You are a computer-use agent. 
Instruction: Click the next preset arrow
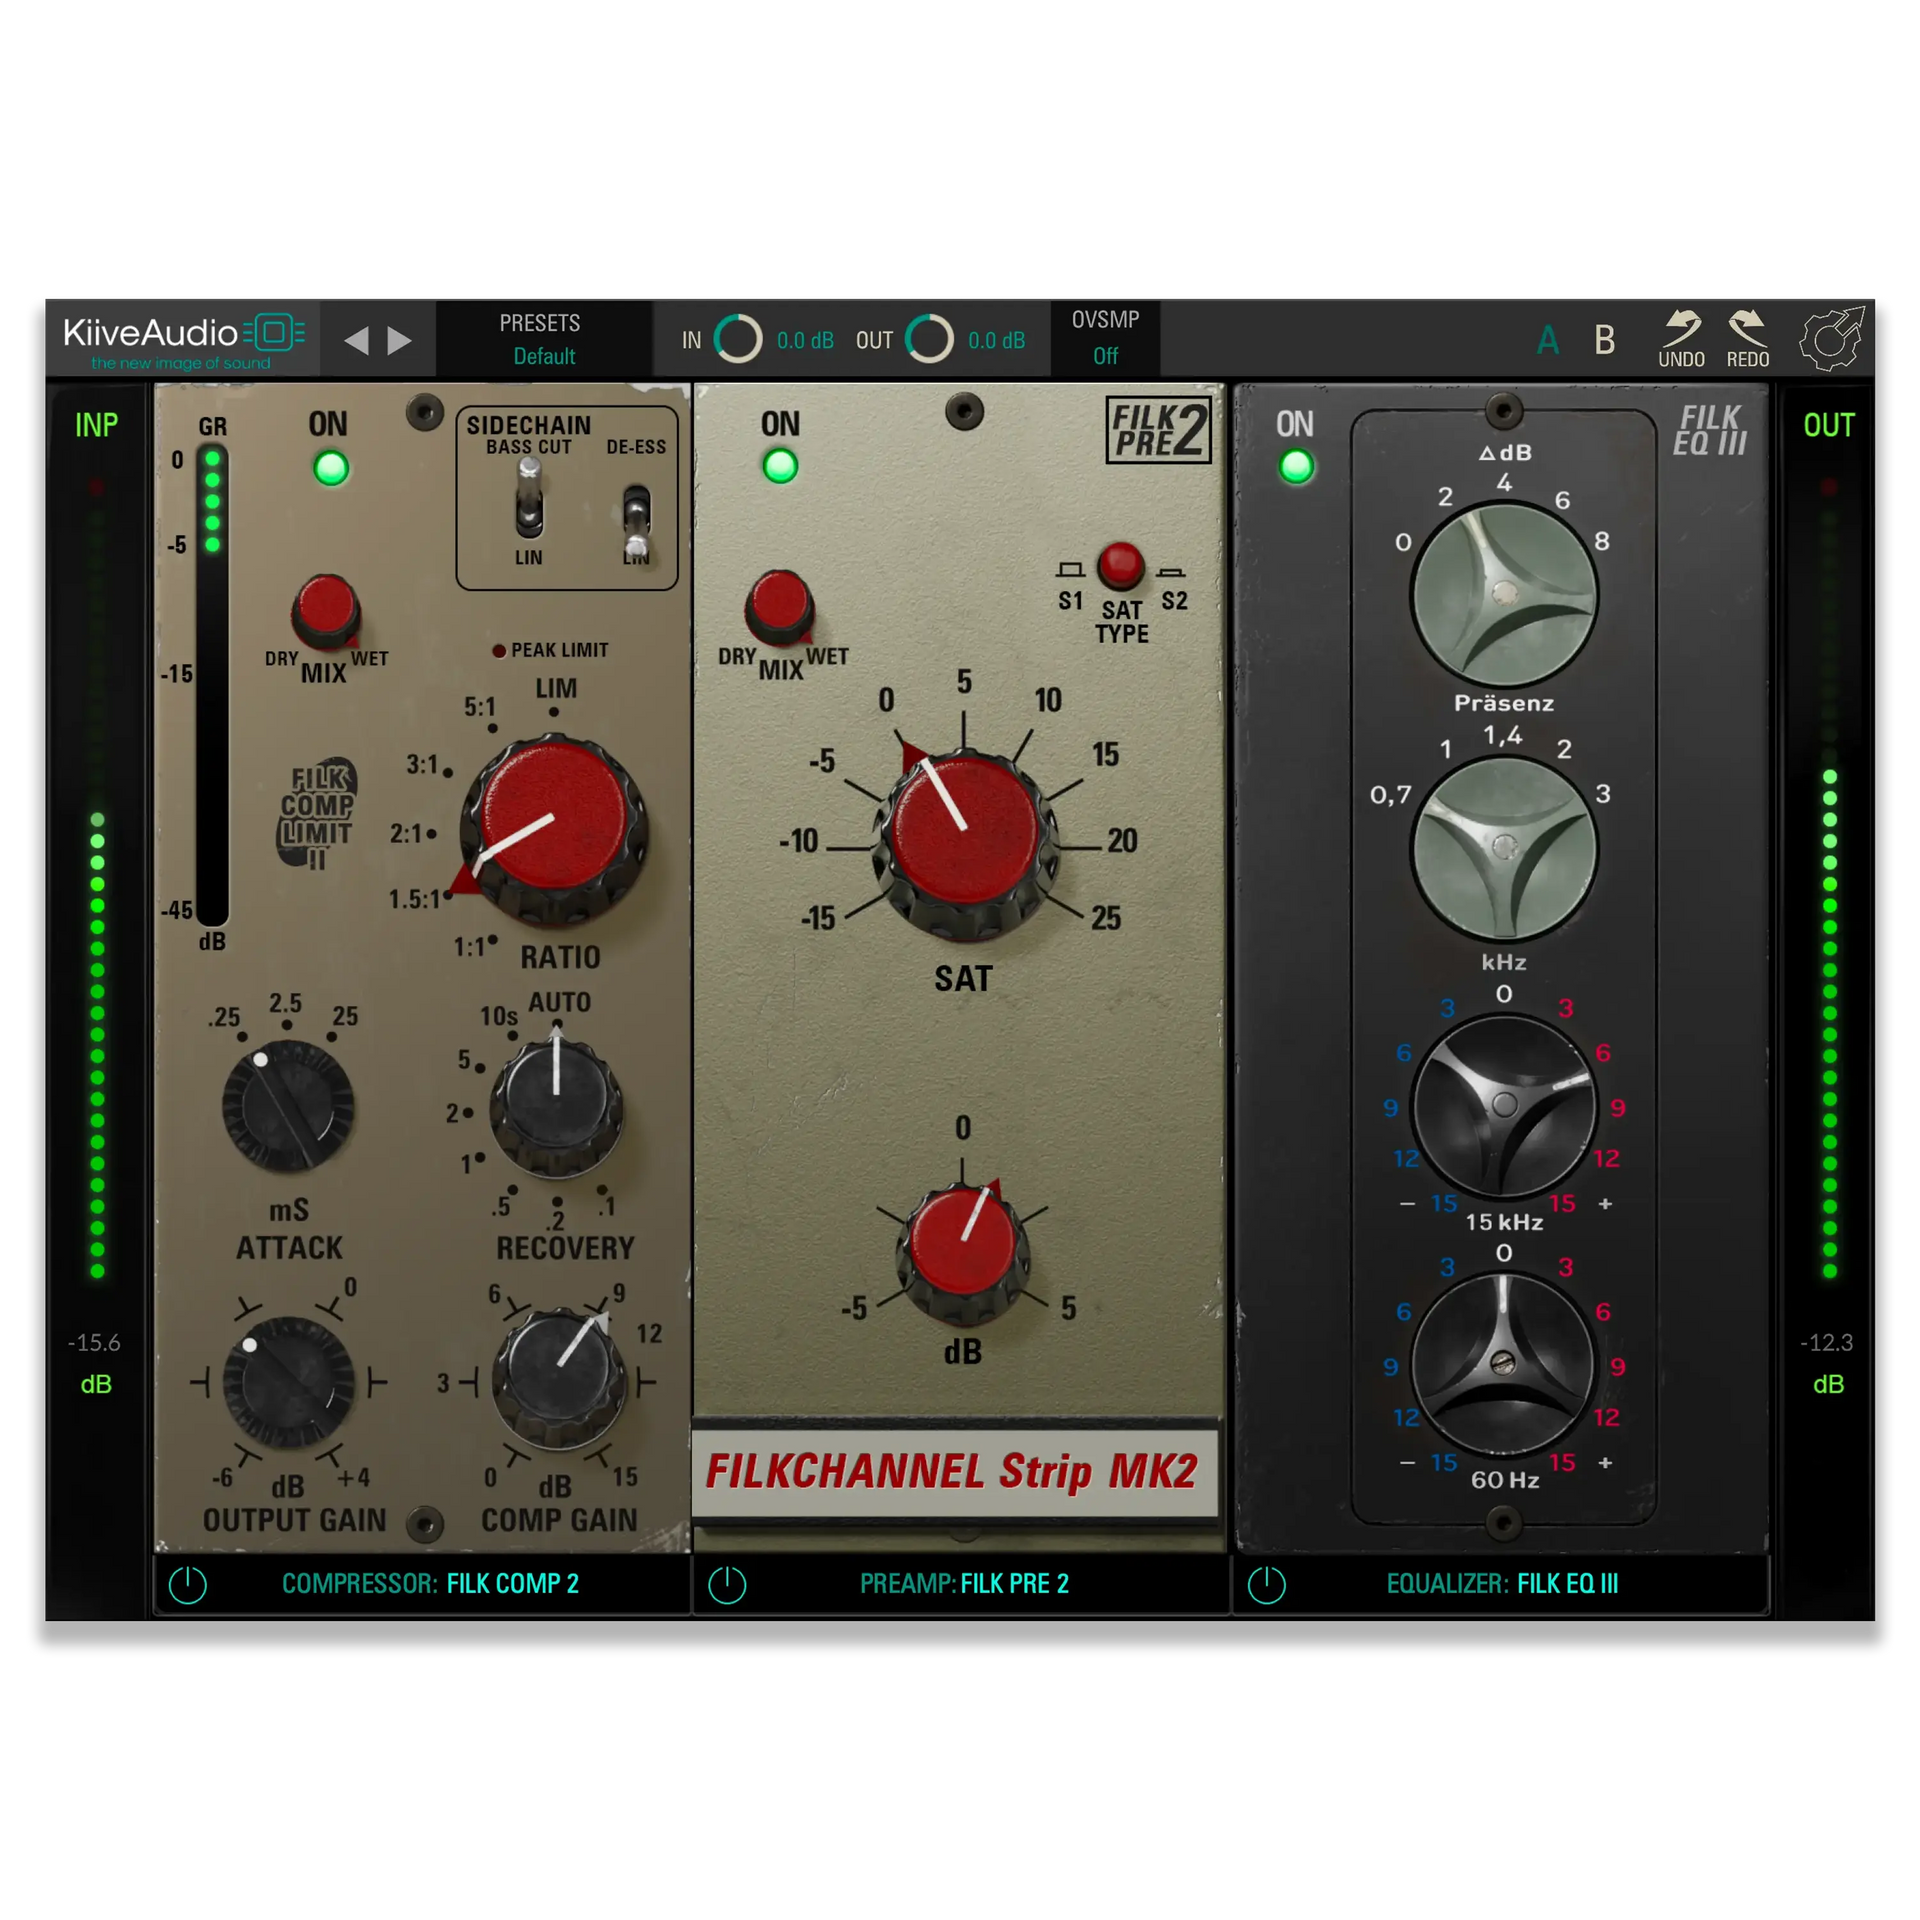[x=400, y=340]
